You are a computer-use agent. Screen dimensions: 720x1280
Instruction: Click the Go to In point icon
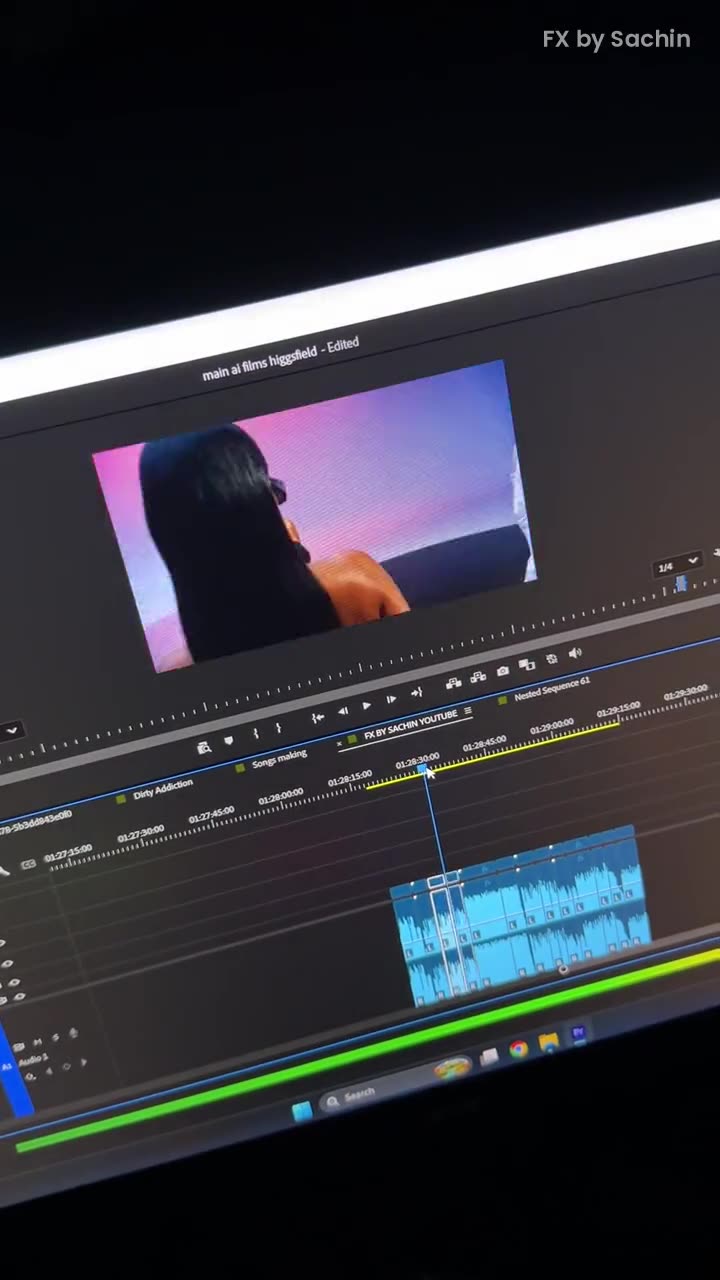[317, 717]
